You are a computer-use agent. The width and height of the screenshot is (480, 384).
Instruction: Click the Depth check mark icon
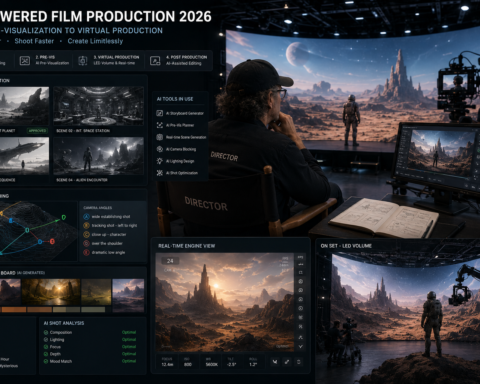click(x=46, y=354)
